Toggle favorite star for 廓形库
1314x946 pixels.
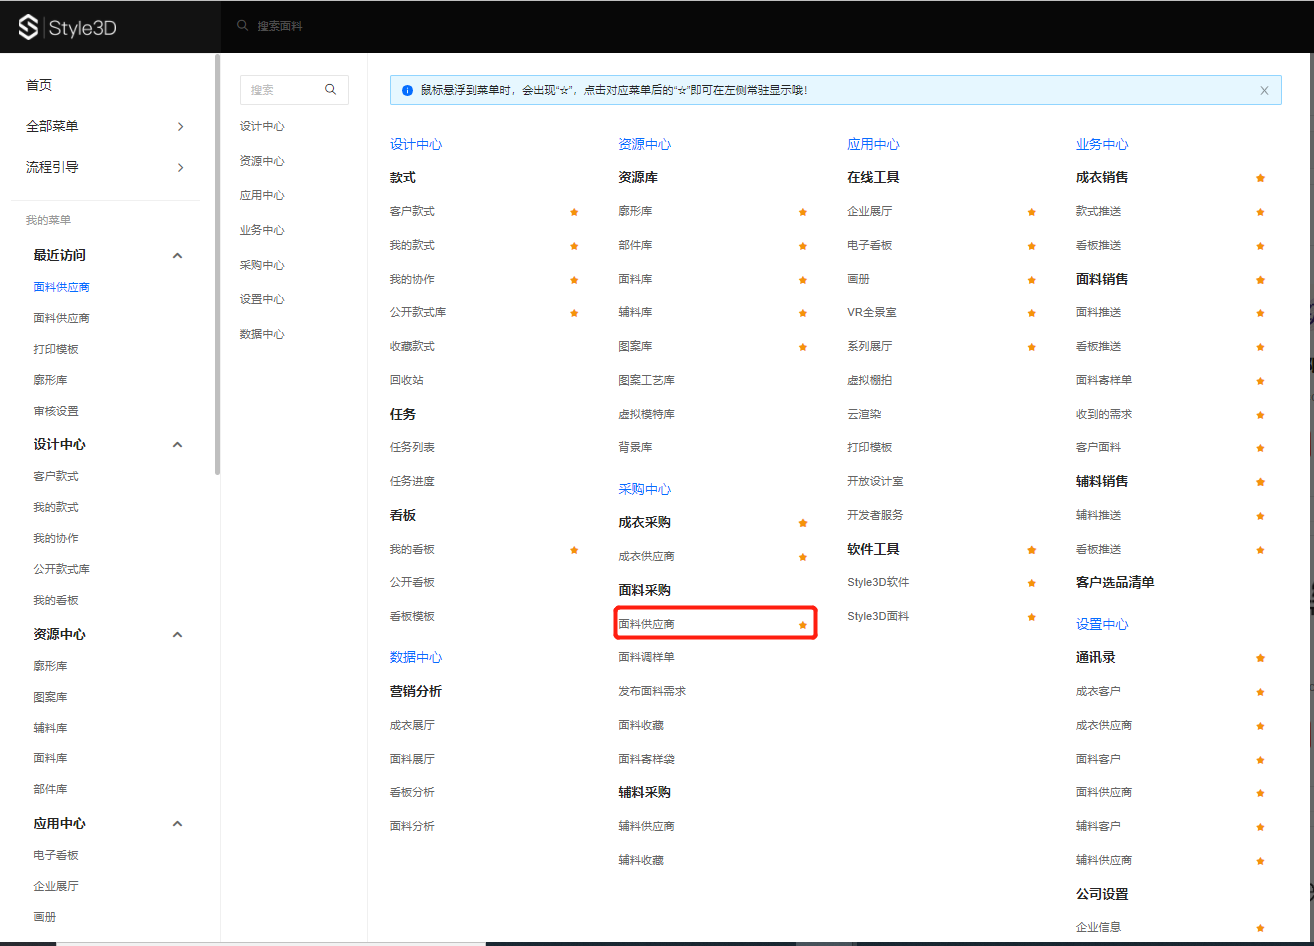point(803,212)
